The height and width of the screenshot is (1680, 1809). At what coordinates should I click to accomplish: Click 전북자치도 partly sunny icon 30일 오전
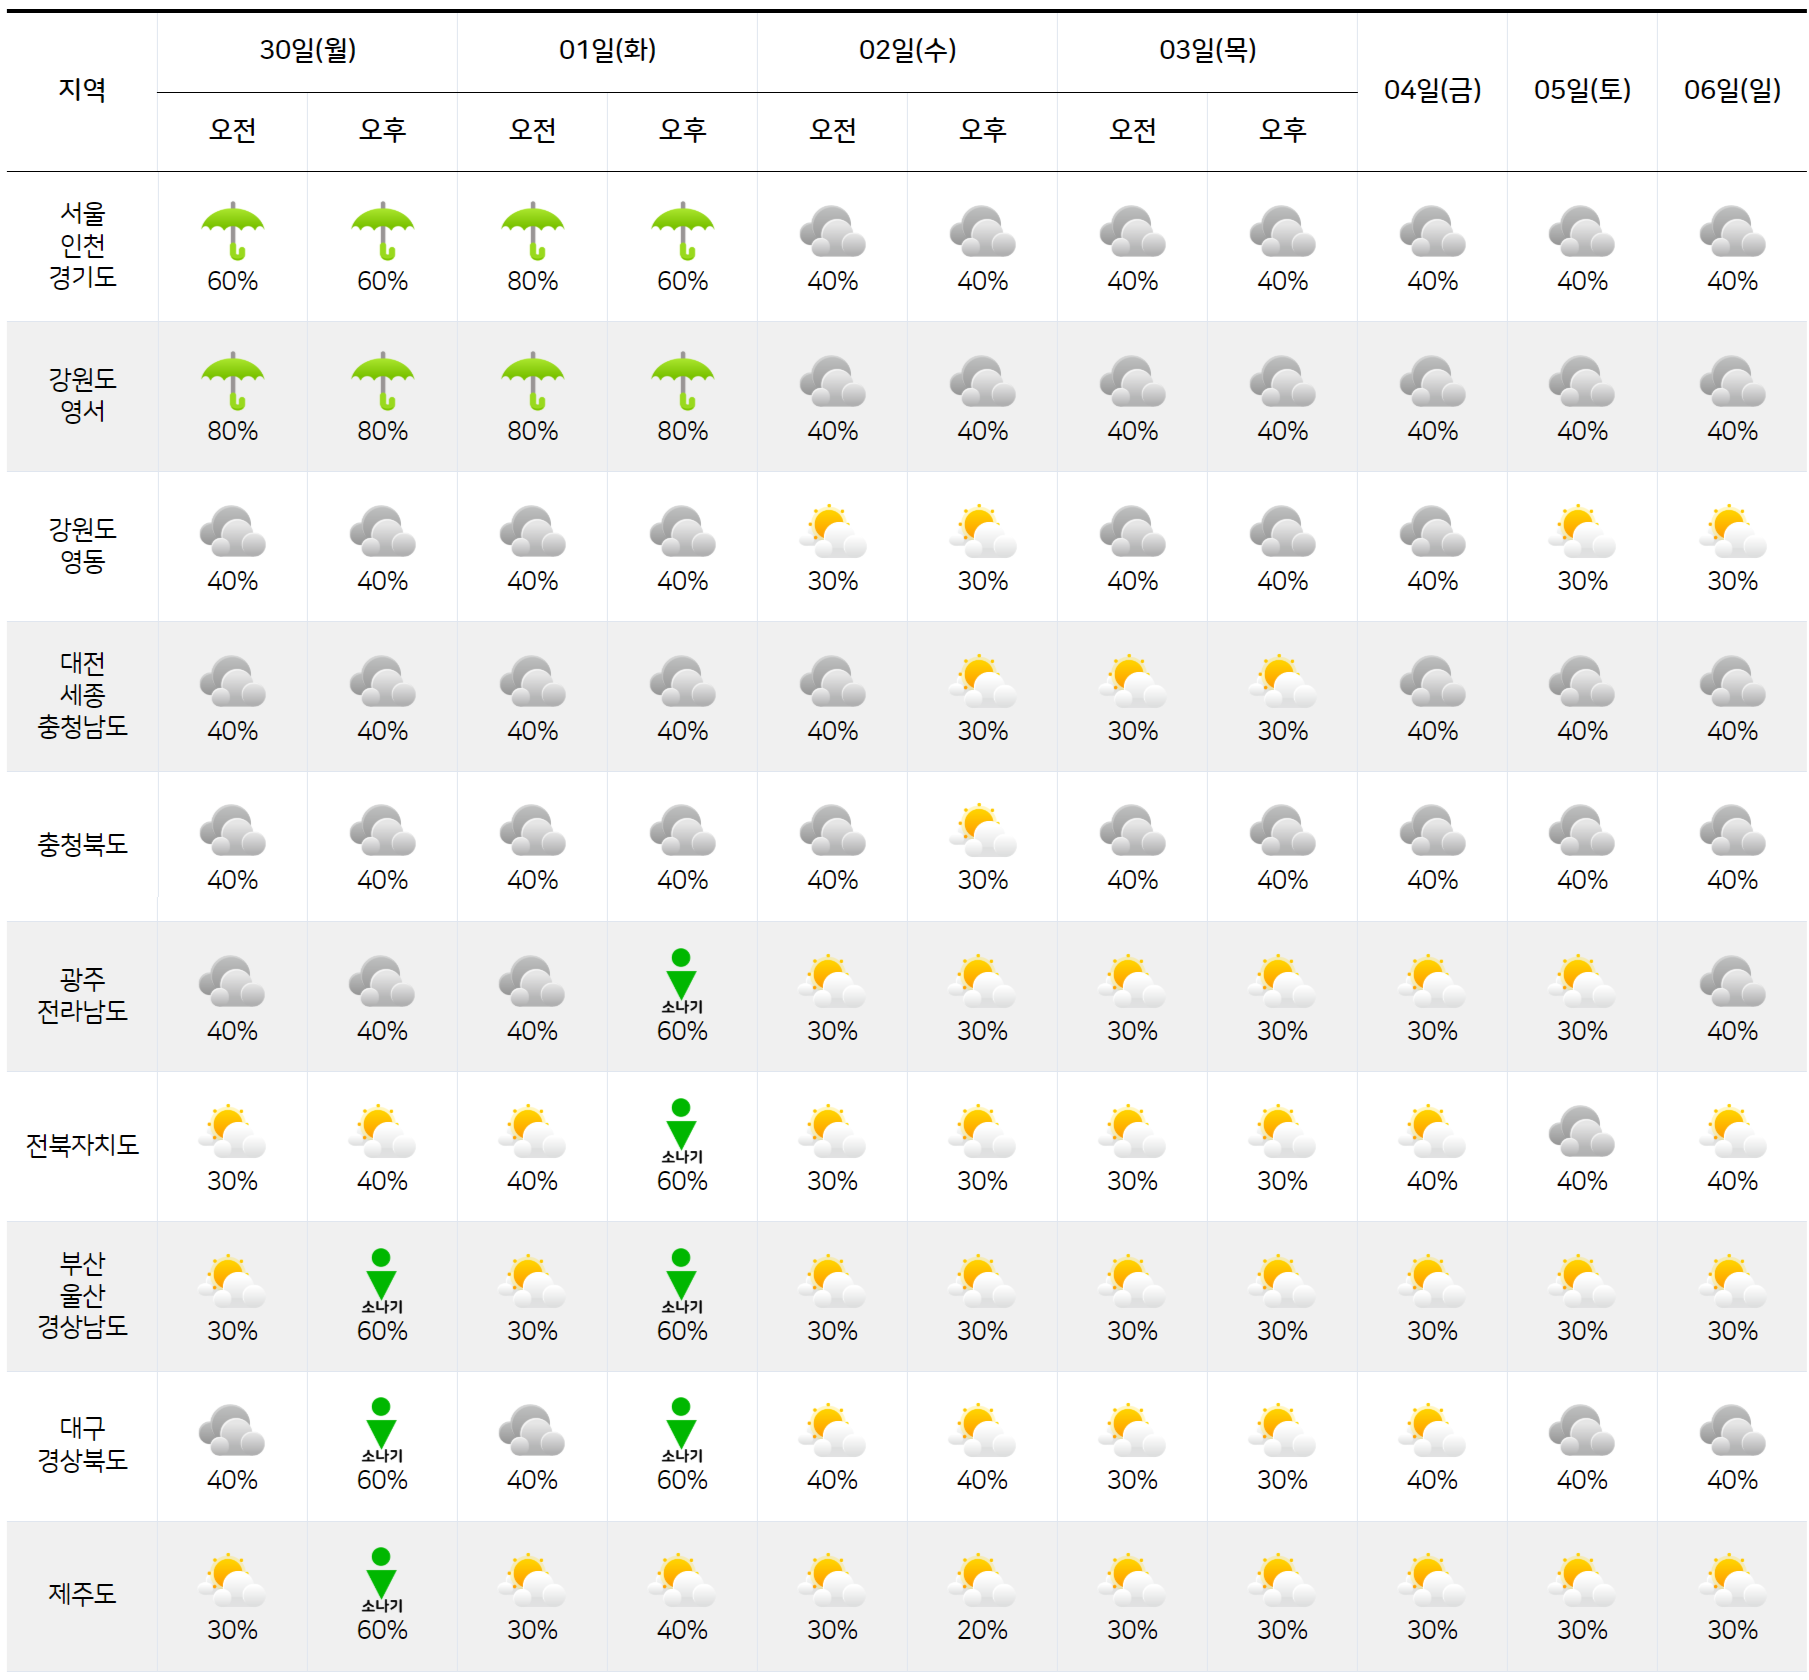click(232, 1131)
